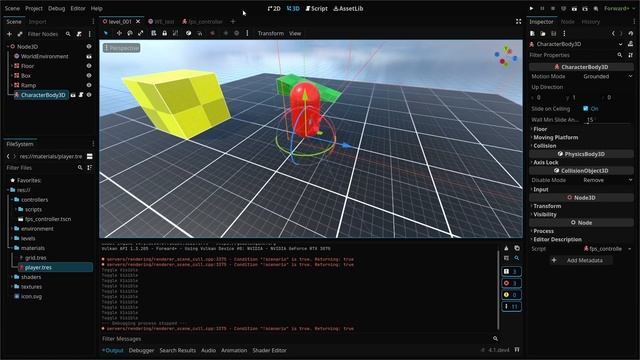This screenshot has width=640, height=360.
Task: Expand the Moving Platform section
Action: click(x=555, y=138)
